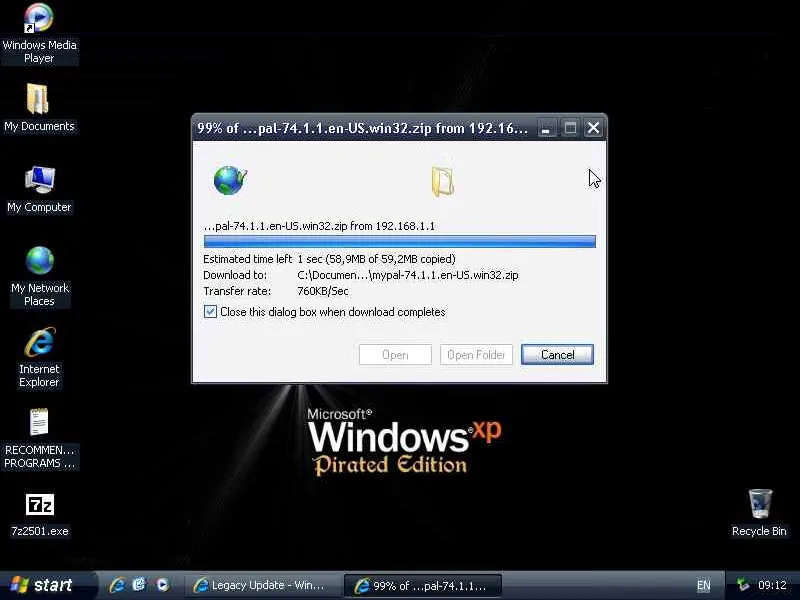This screenshot has width=800, height=600.
Task: Click the 'Transfer rate: 760KB/Sec' text
Action: (276, 291)
